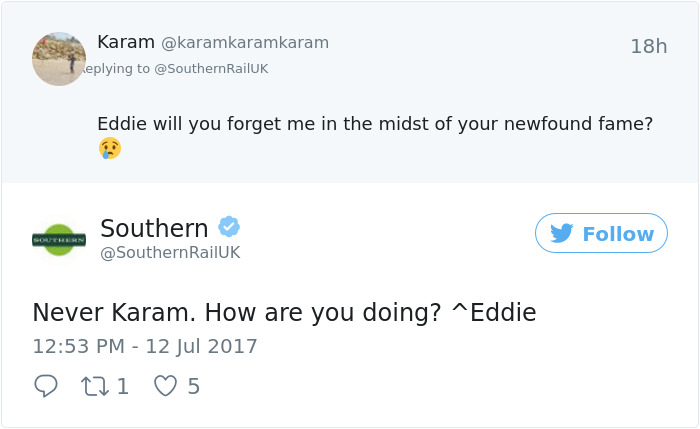This screenshot has width=700, height=429.
Task: Open the 18h timestamp link
Action: tap(648, 46)
